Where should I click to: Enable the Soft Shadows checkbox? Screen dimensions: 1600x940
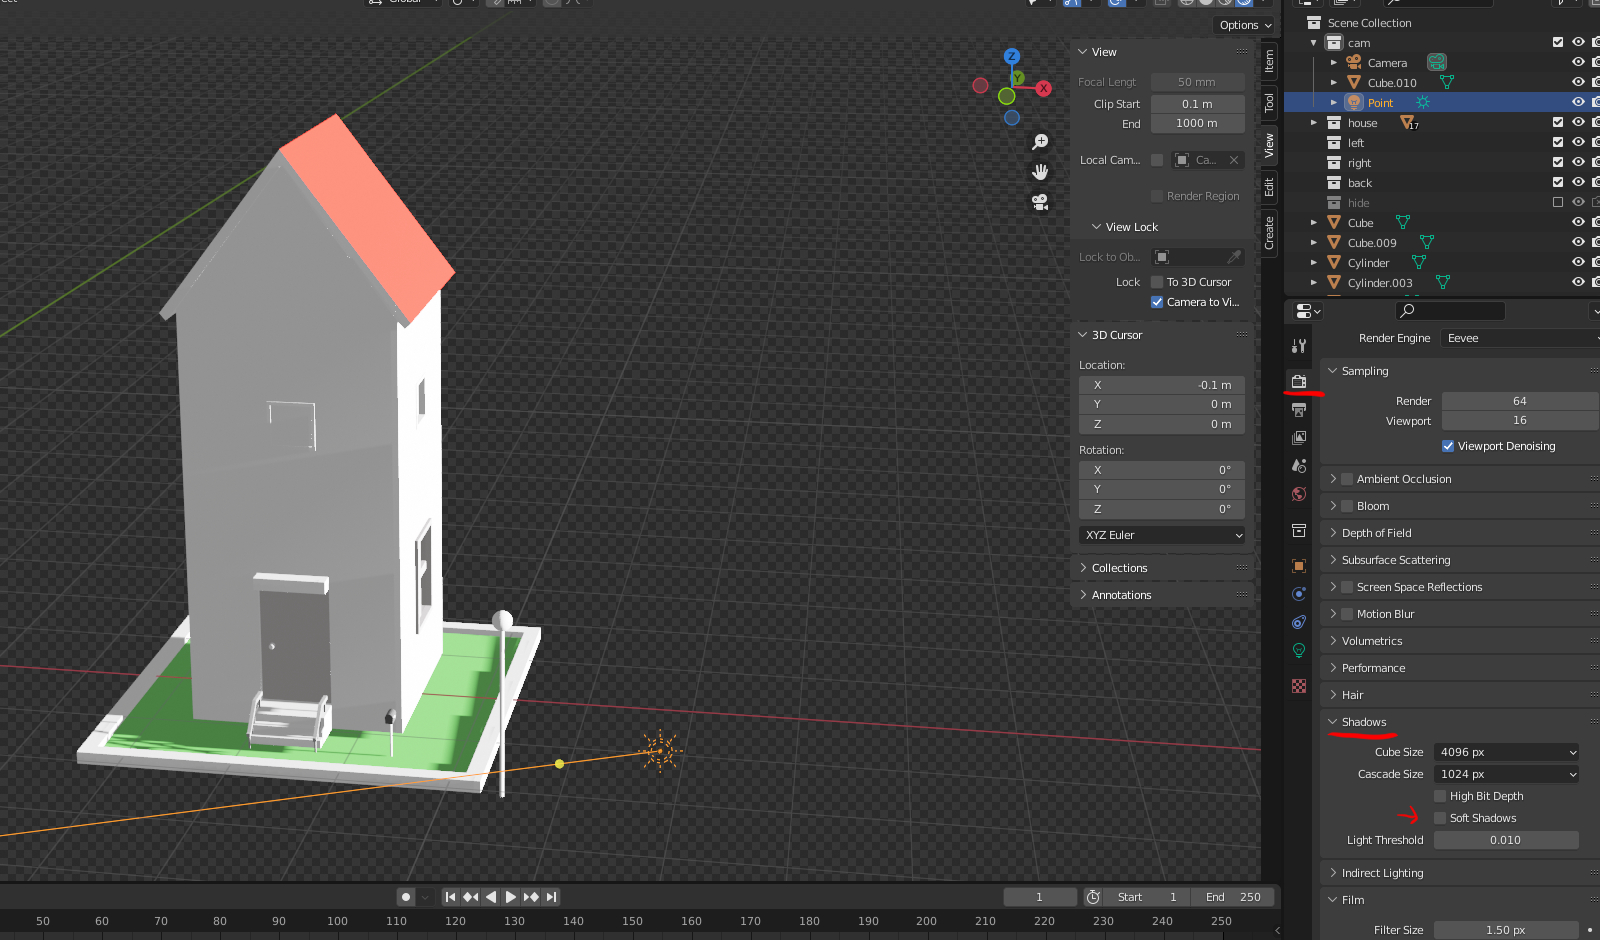[1440, 818]
